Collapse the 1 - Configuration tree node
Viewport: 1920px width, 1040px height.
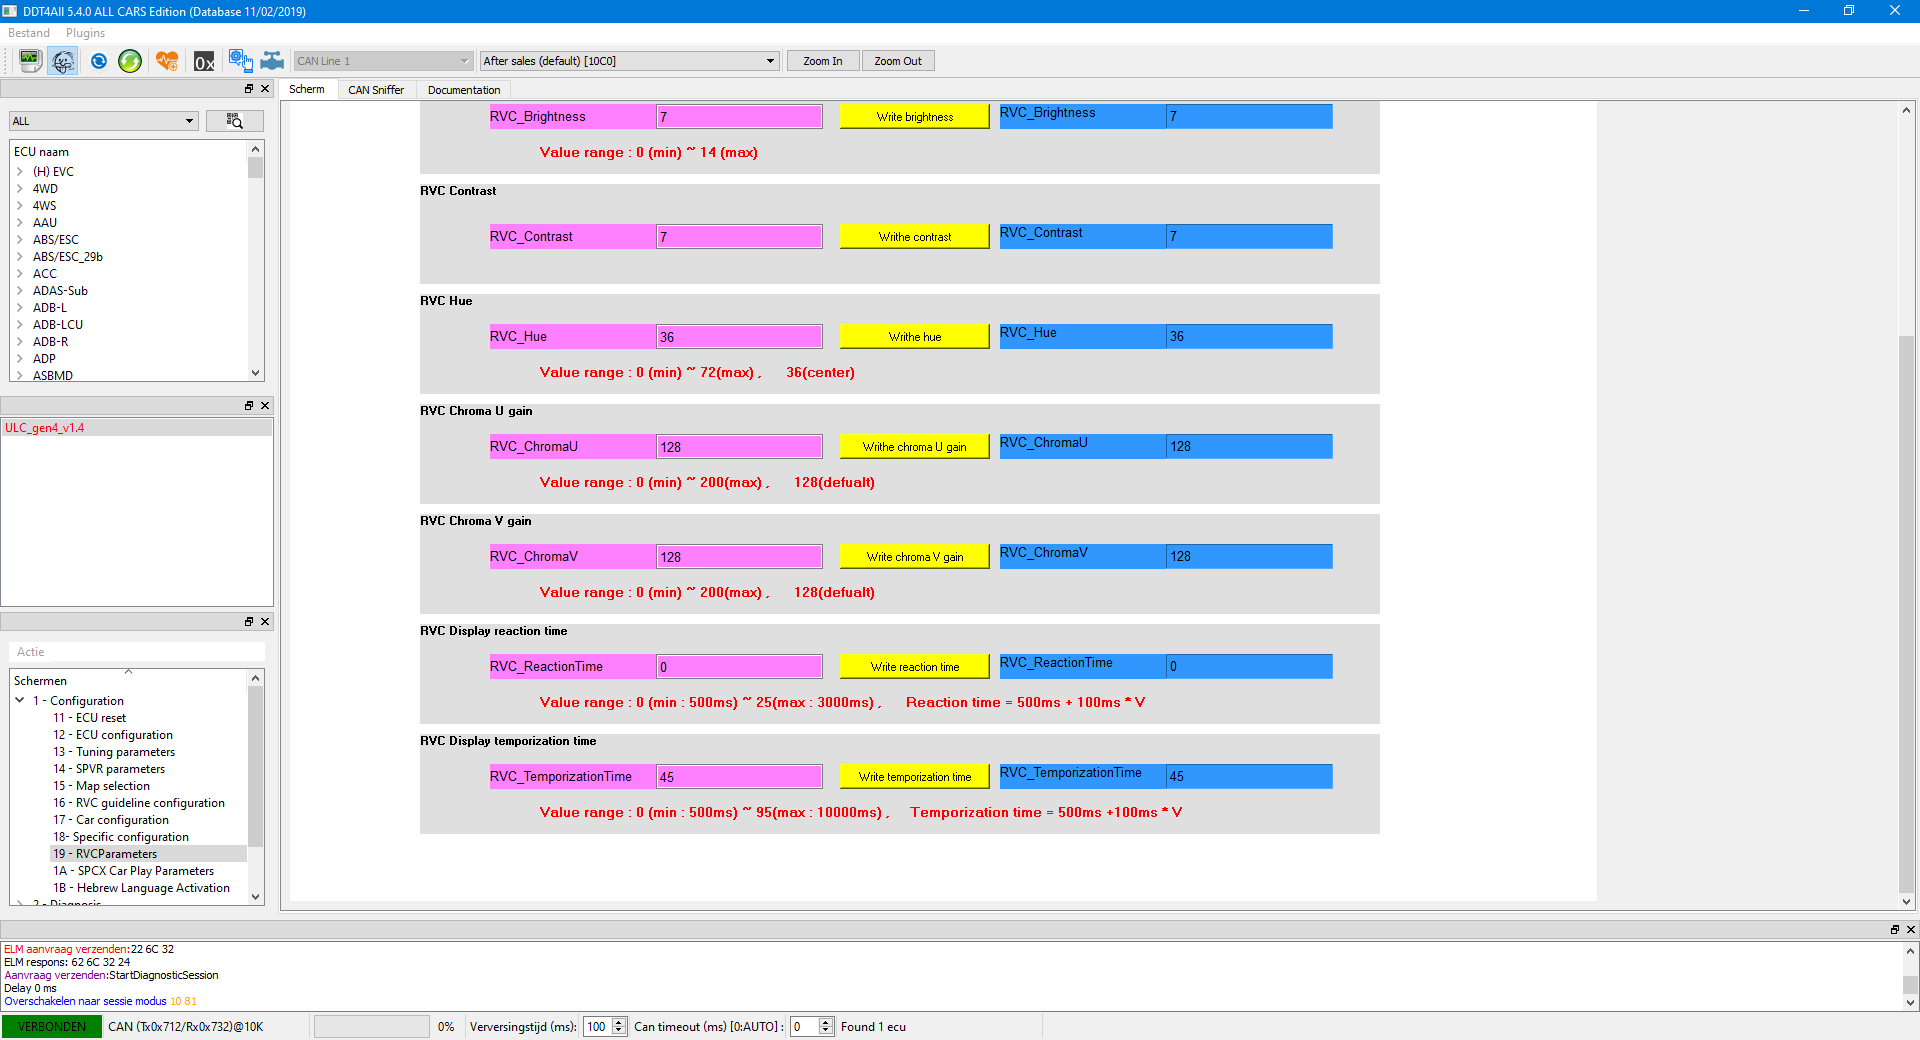click(x=20, y=701)
